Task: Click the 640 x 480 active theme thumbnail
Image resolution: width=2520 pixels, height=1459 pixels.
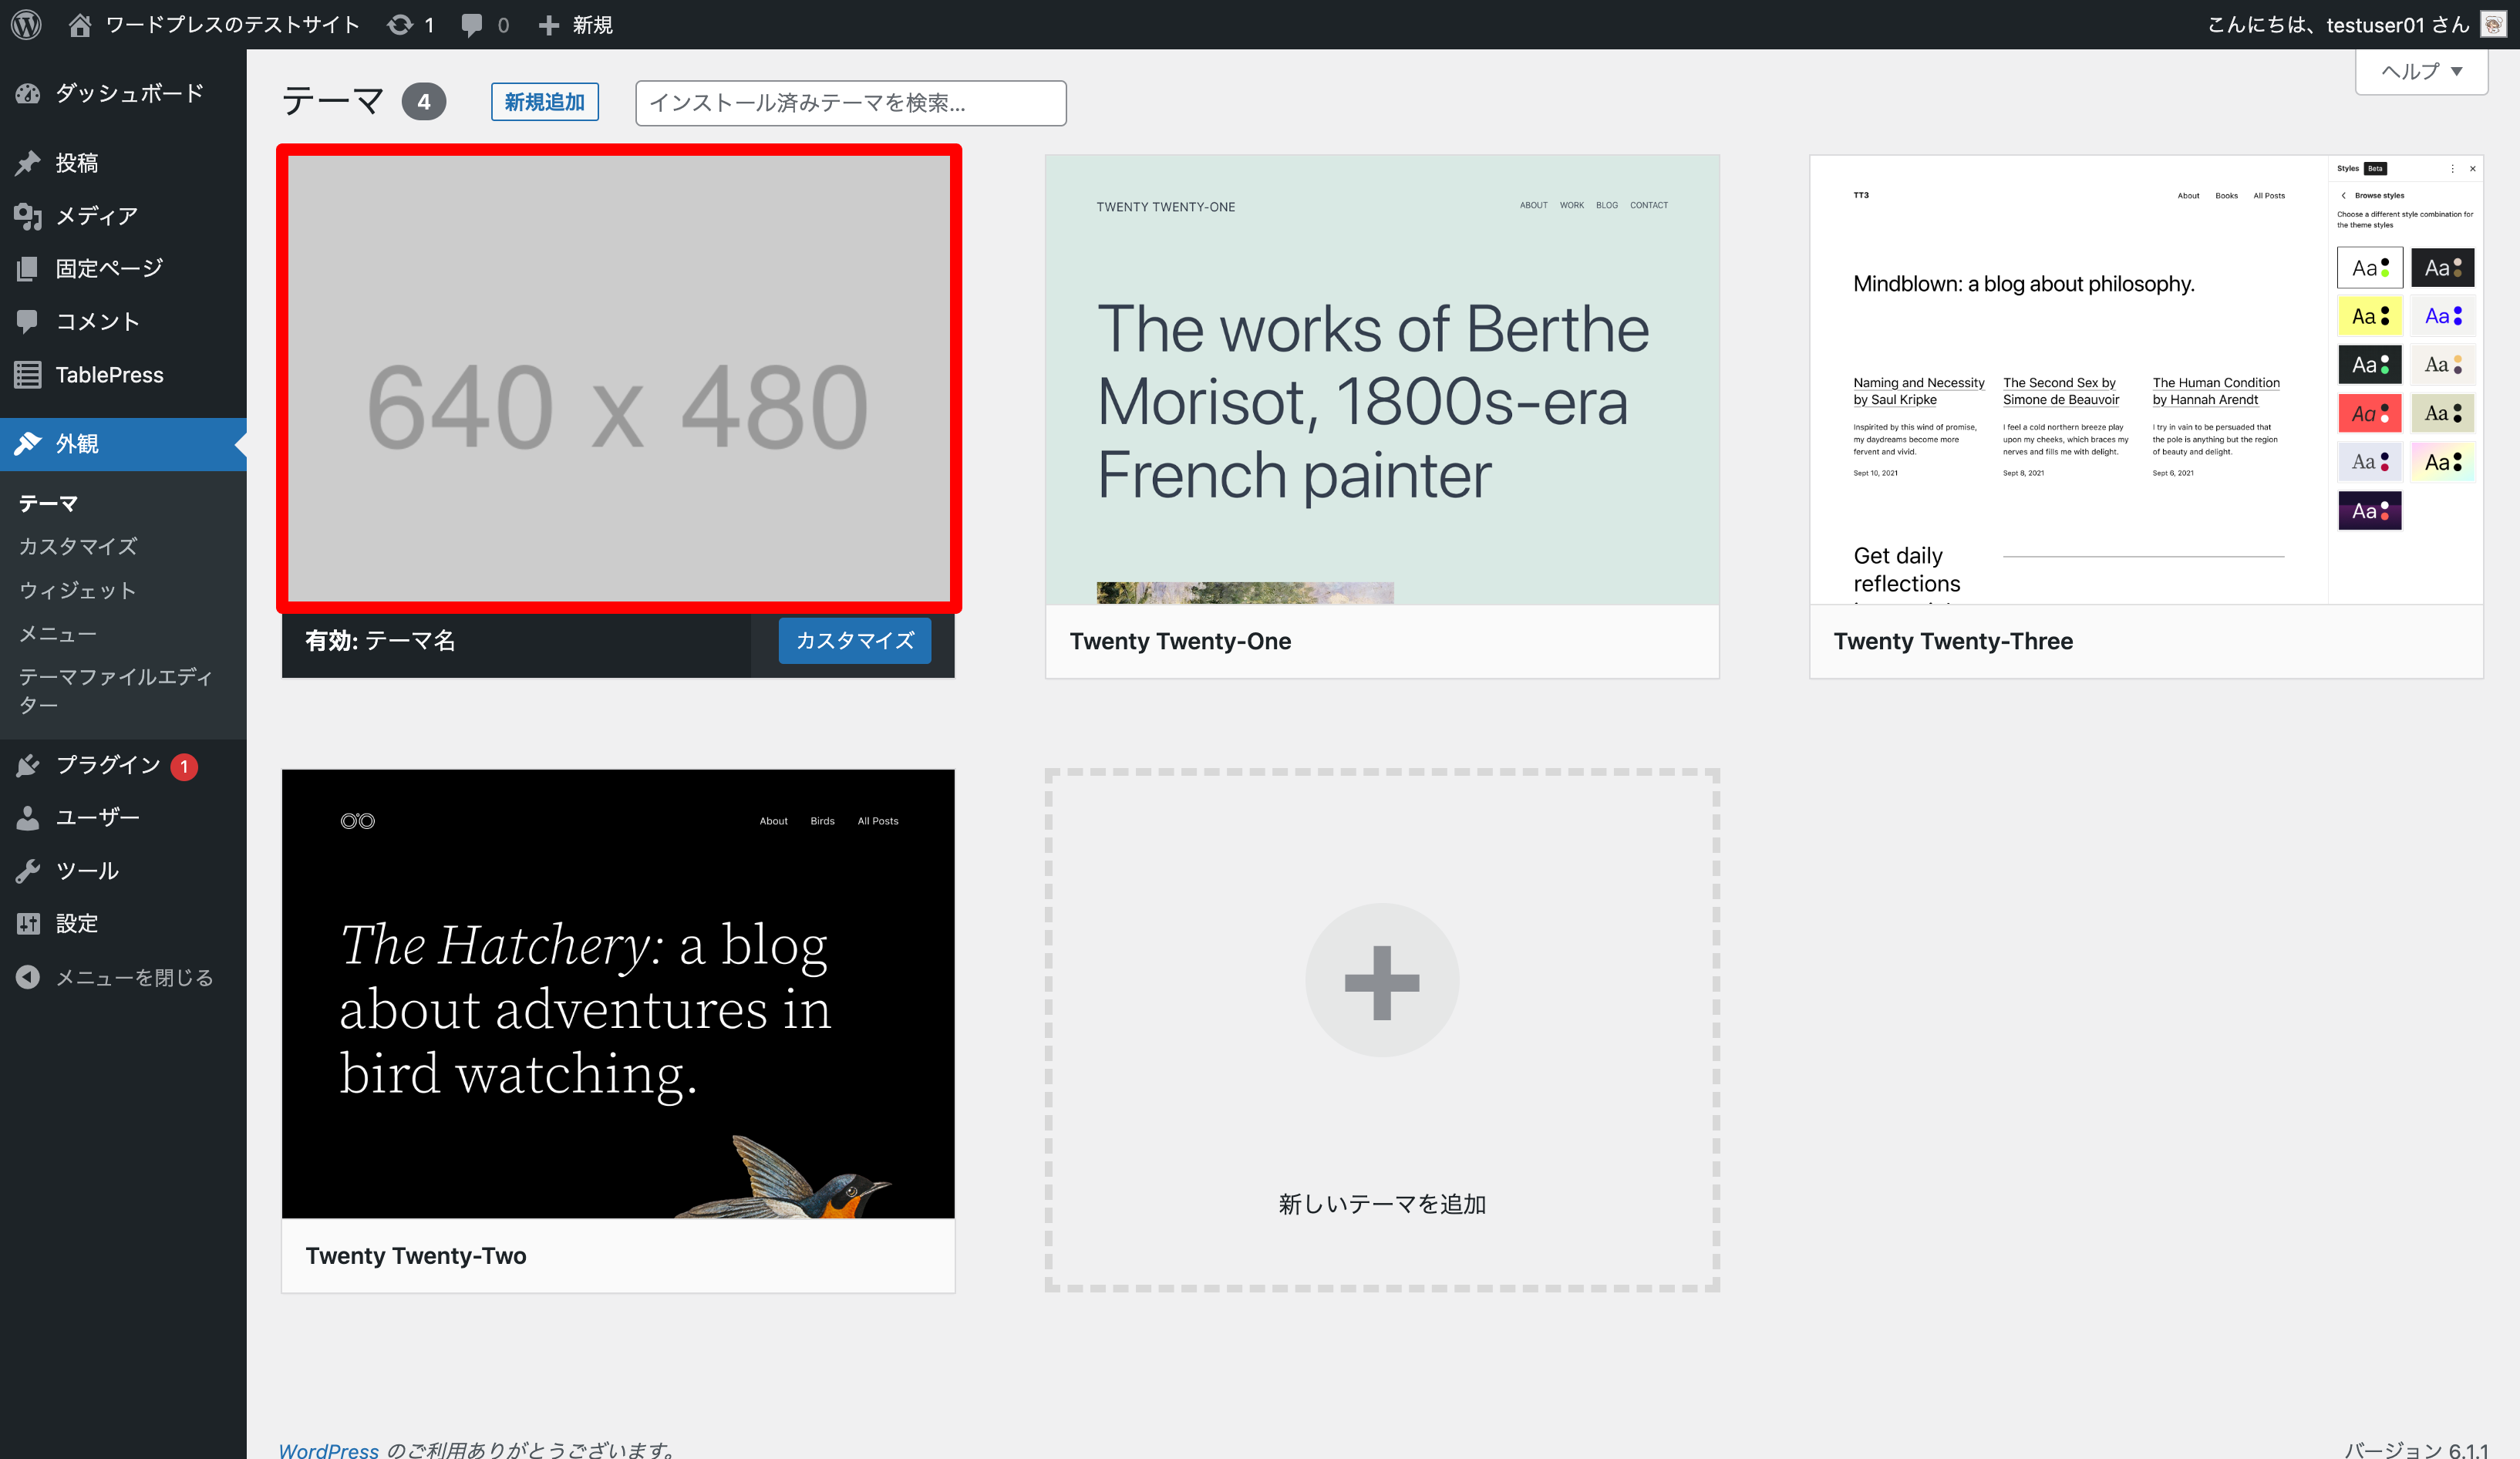Action: [618, 378]
